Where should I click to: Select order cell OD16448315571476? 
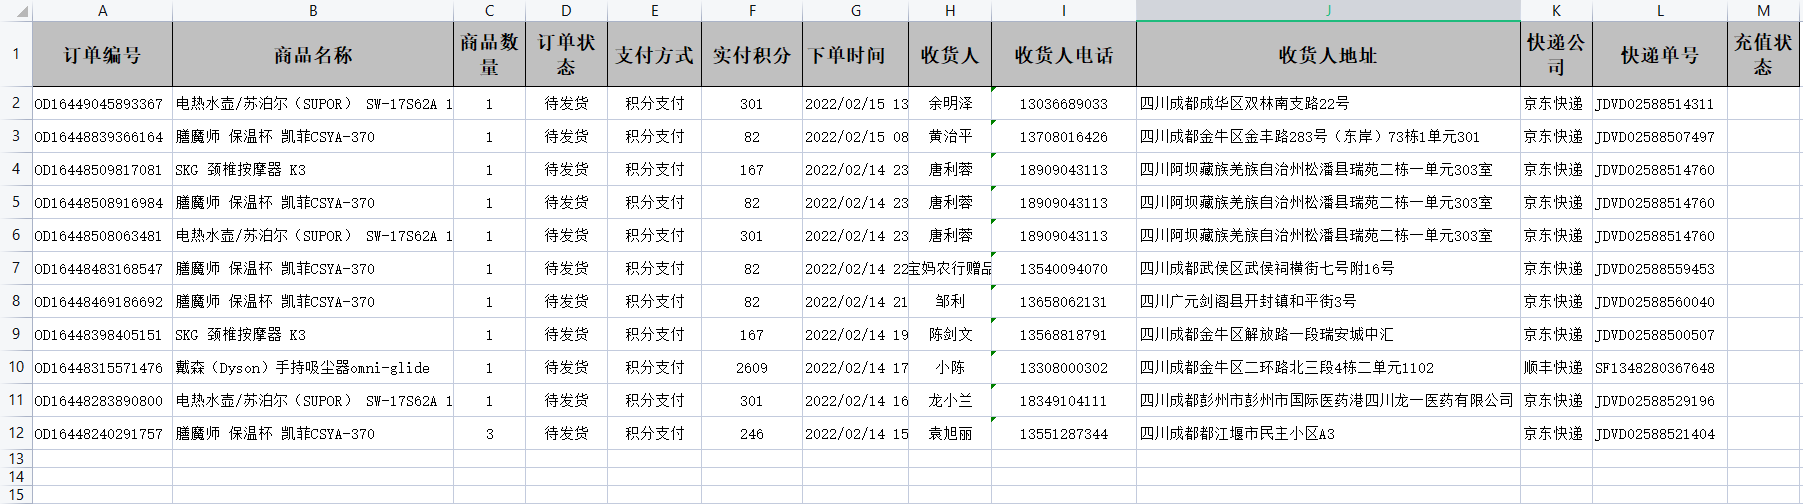[x=102, y=367]
